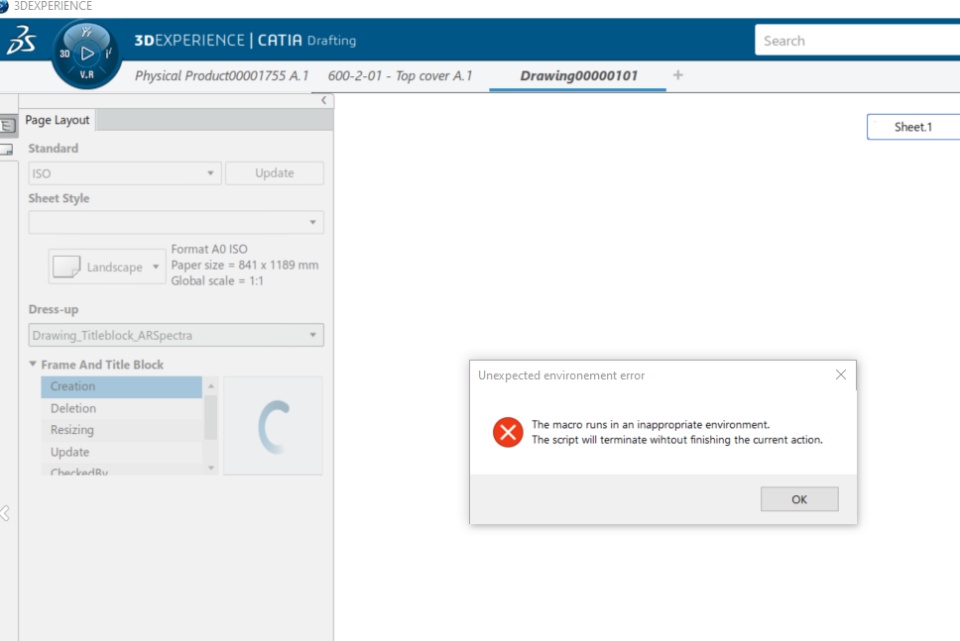Click the top quadrant of the compass

coord(87,32)
